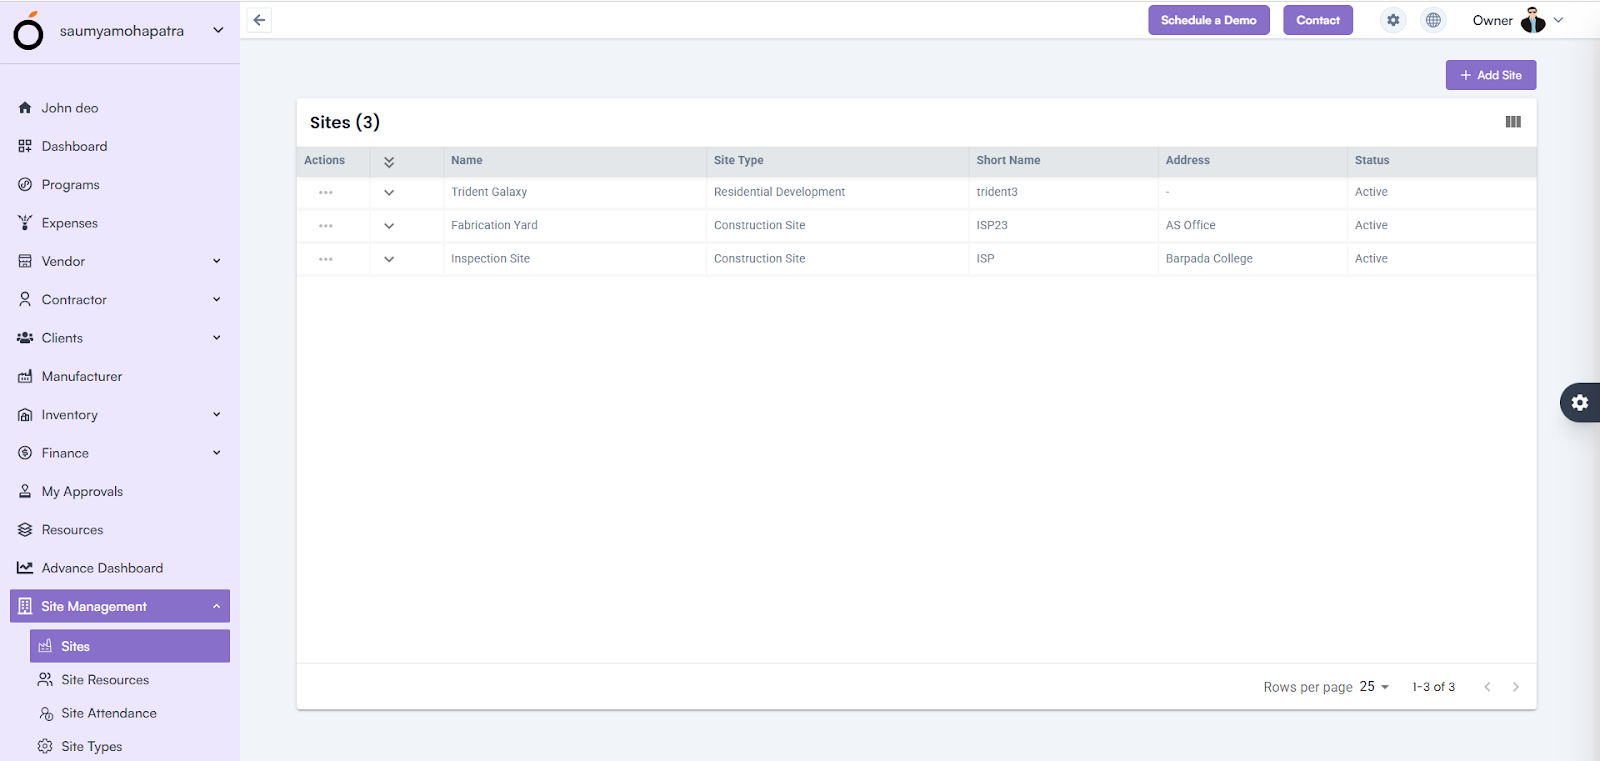Click the globe language icon
Screen dimensions: 1600x761
point(1433,20)
